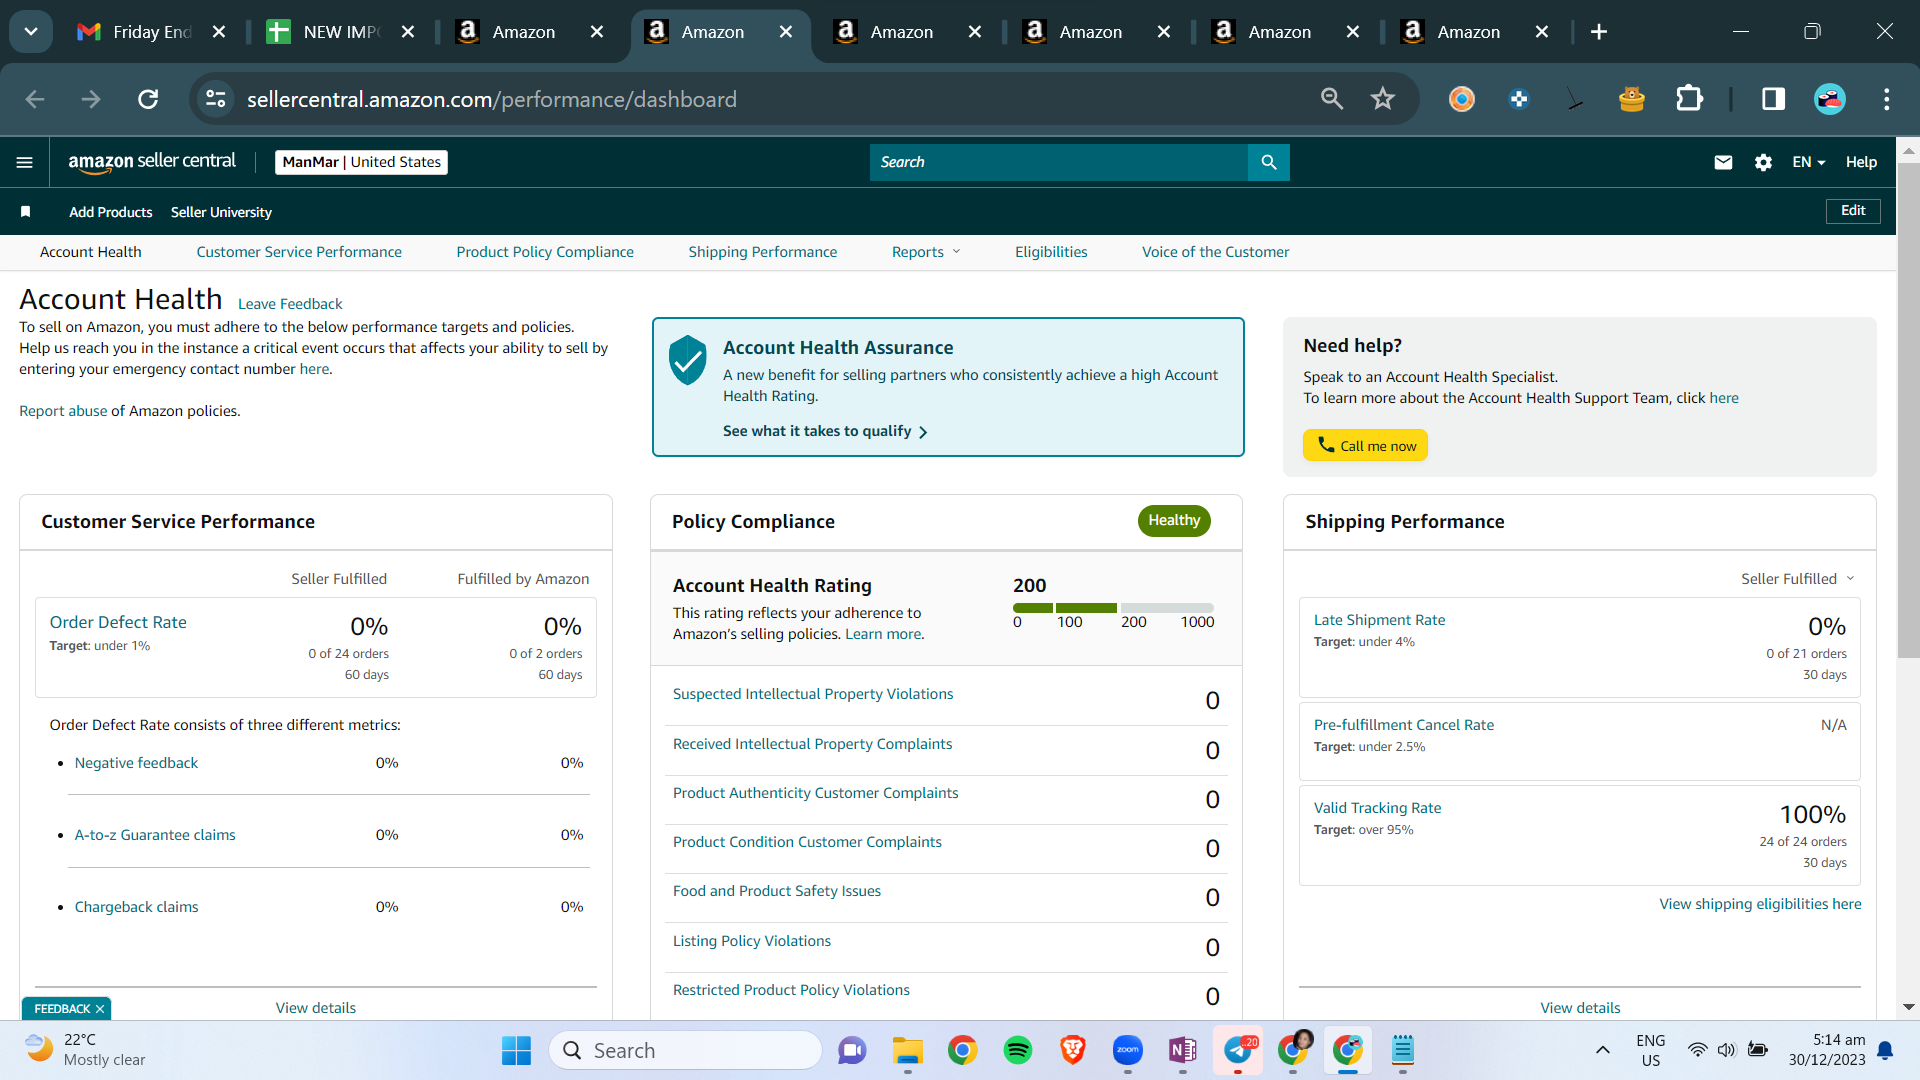Open the EN language dropdown
1920x1080 pixels.
(1809, 162)
